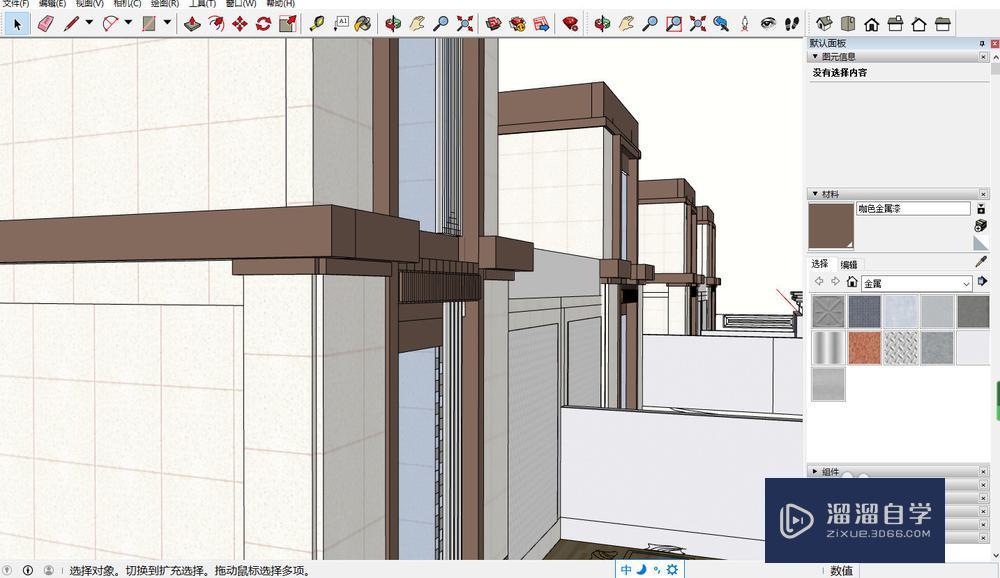Activate the Rotate tool

[263, 24]
